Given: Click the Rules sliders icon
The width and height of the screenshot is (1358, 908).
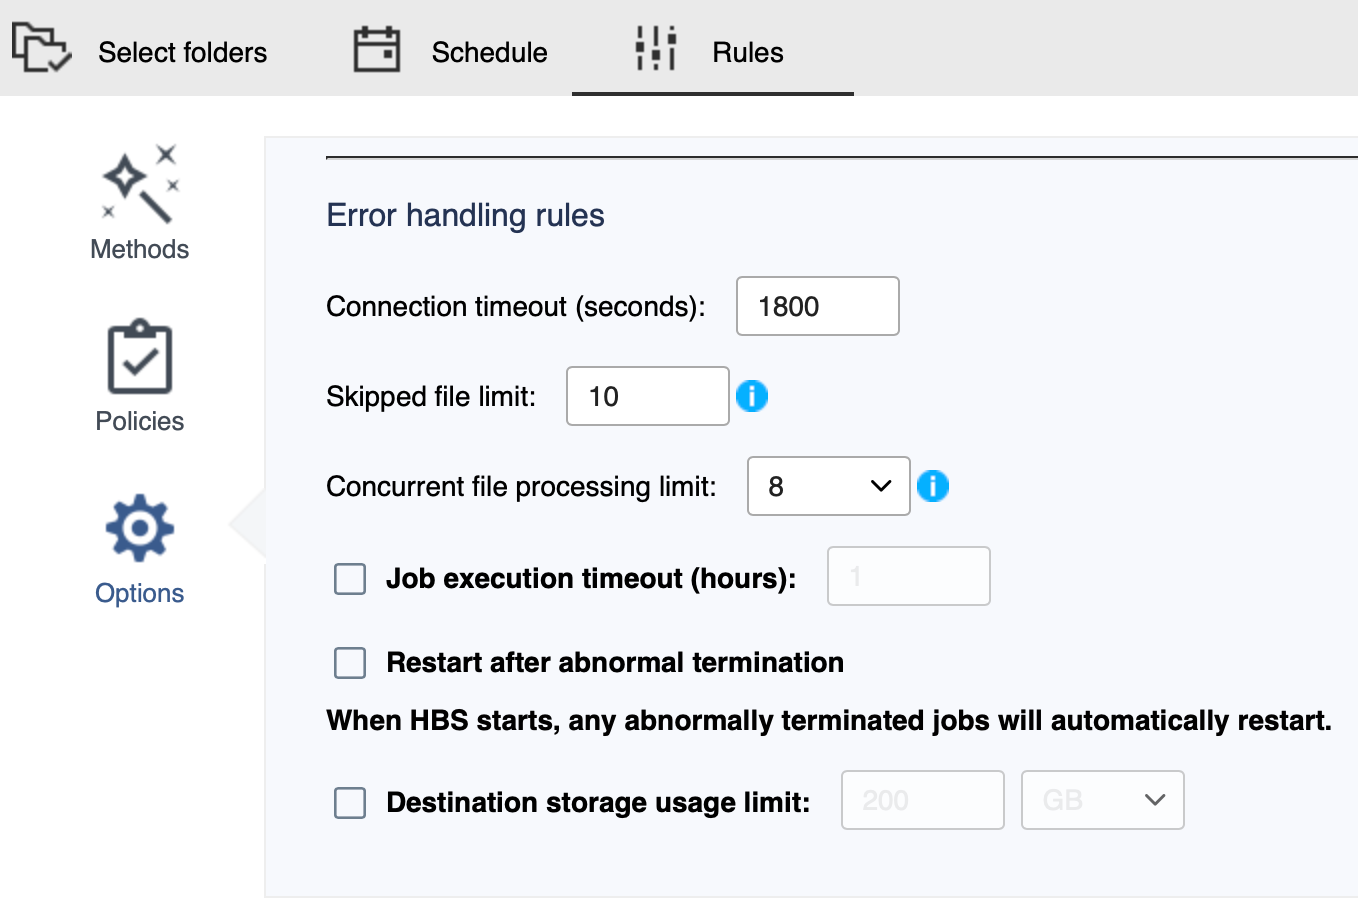Looking at the screenshot, I should 656,48.
